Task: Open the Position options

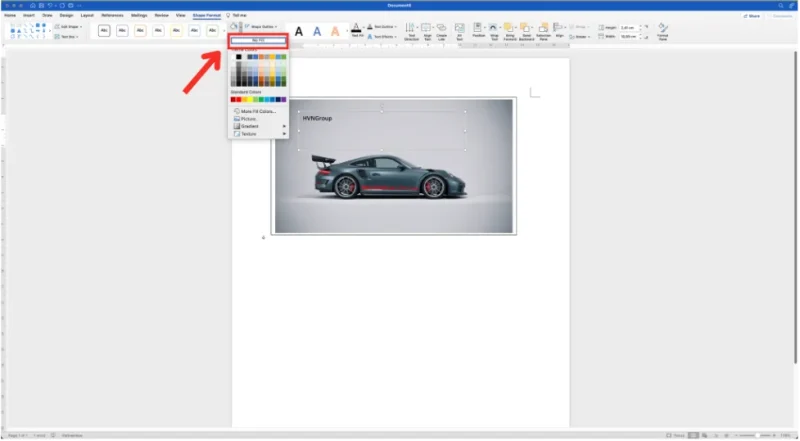Action: pyautogui.click(x=478, y=30)
